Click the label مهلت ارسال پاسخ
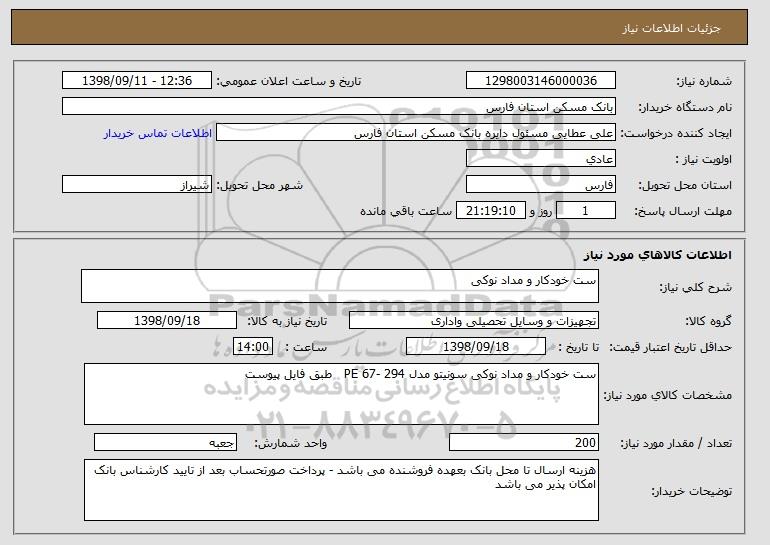This screenshot has width=770, height=545. click(684, 211)
